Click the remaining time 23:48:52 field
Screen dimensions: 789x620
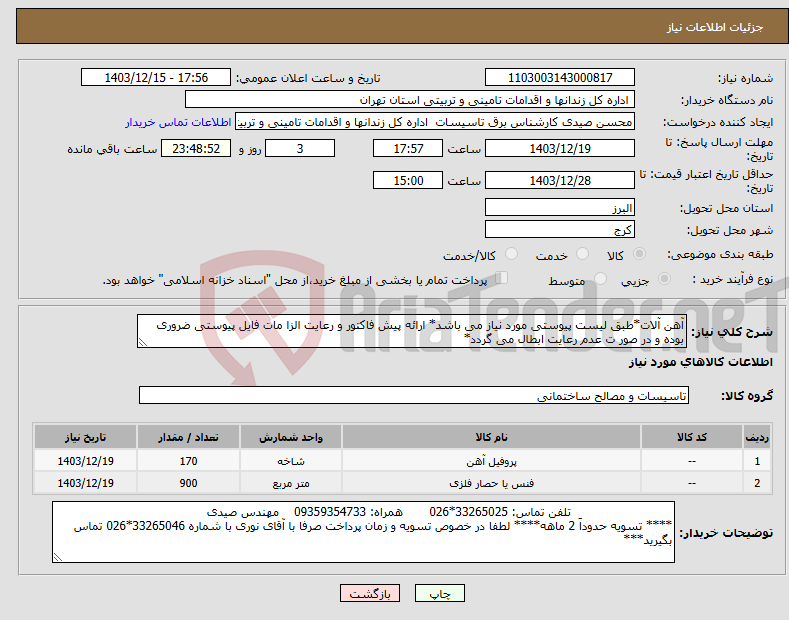(196, 148)
